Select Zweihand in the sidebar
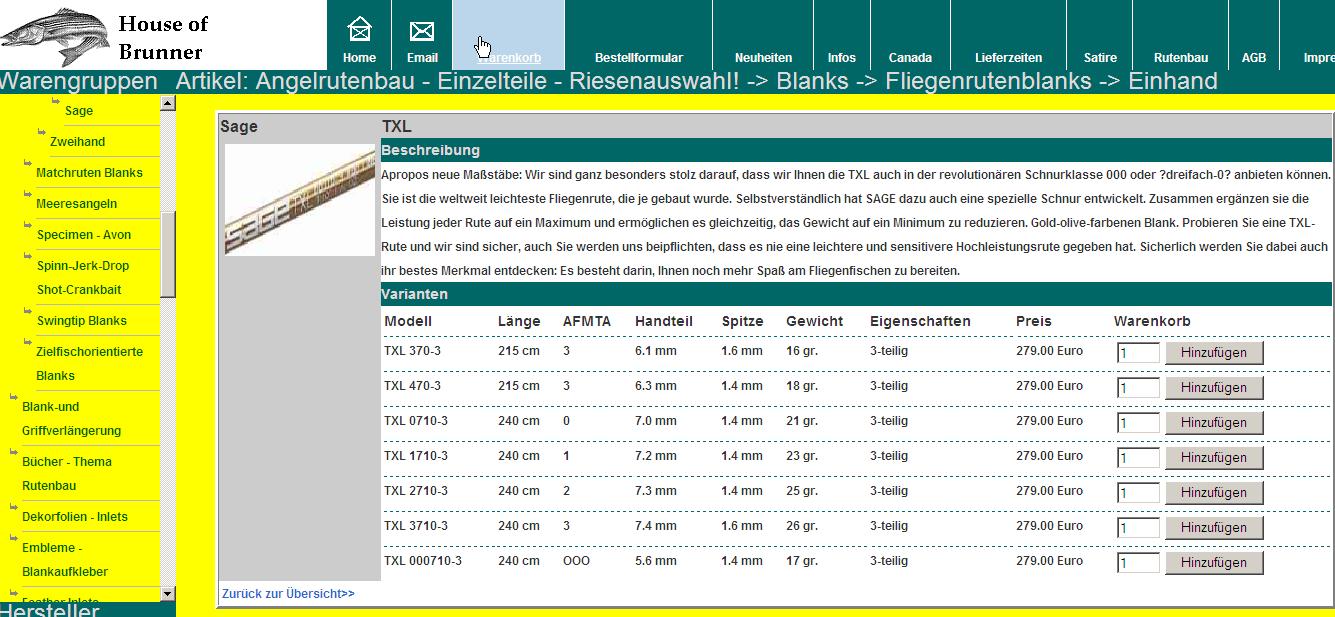This screenshot has height=617, width=1335. pos(77,142)
